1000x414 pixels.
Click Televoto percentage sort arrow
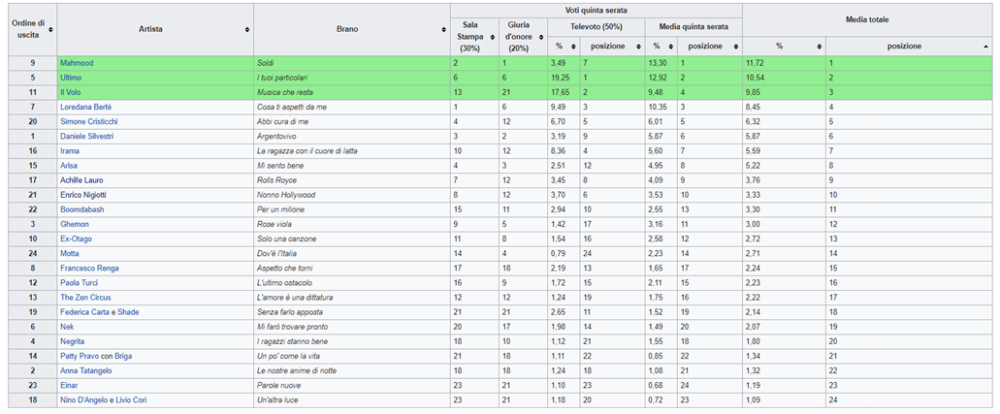pos(574,46)
